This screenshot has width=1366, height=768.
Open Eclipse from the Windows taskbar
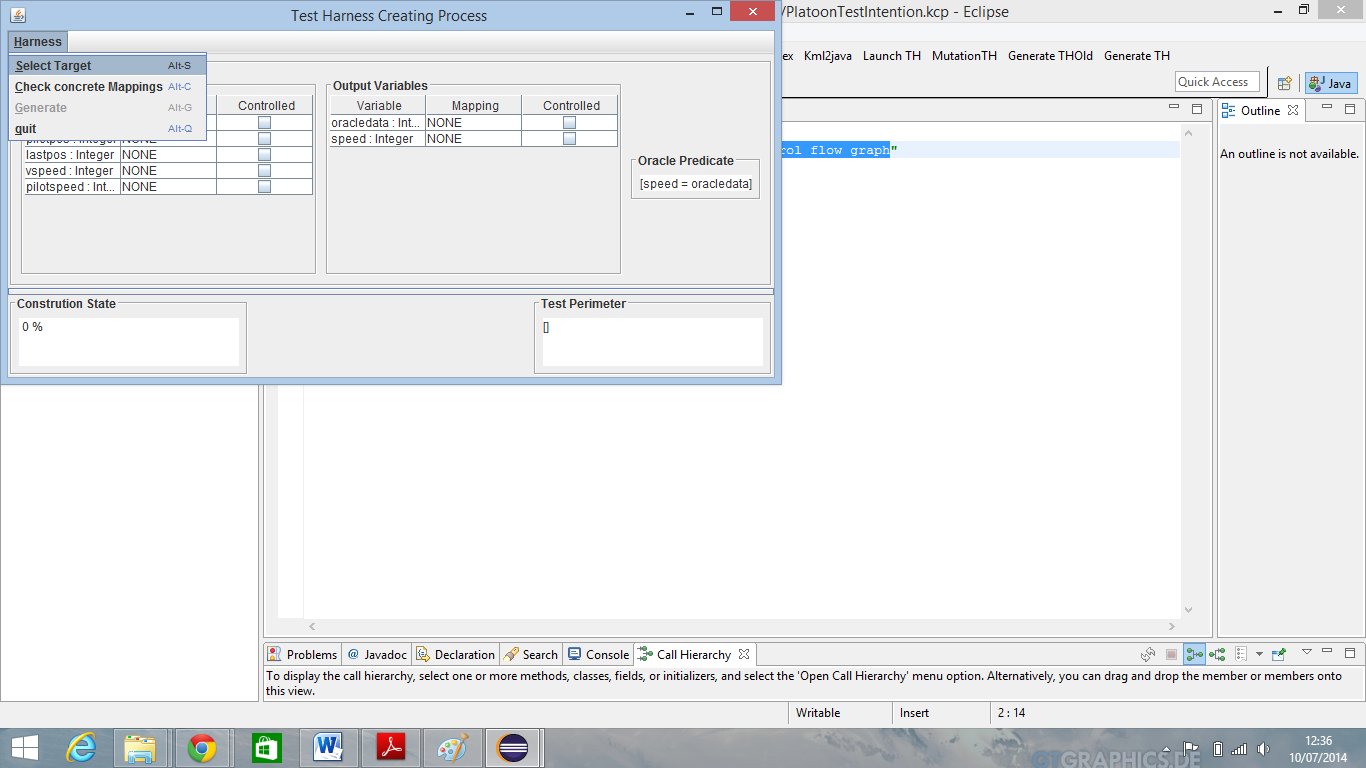513,748
